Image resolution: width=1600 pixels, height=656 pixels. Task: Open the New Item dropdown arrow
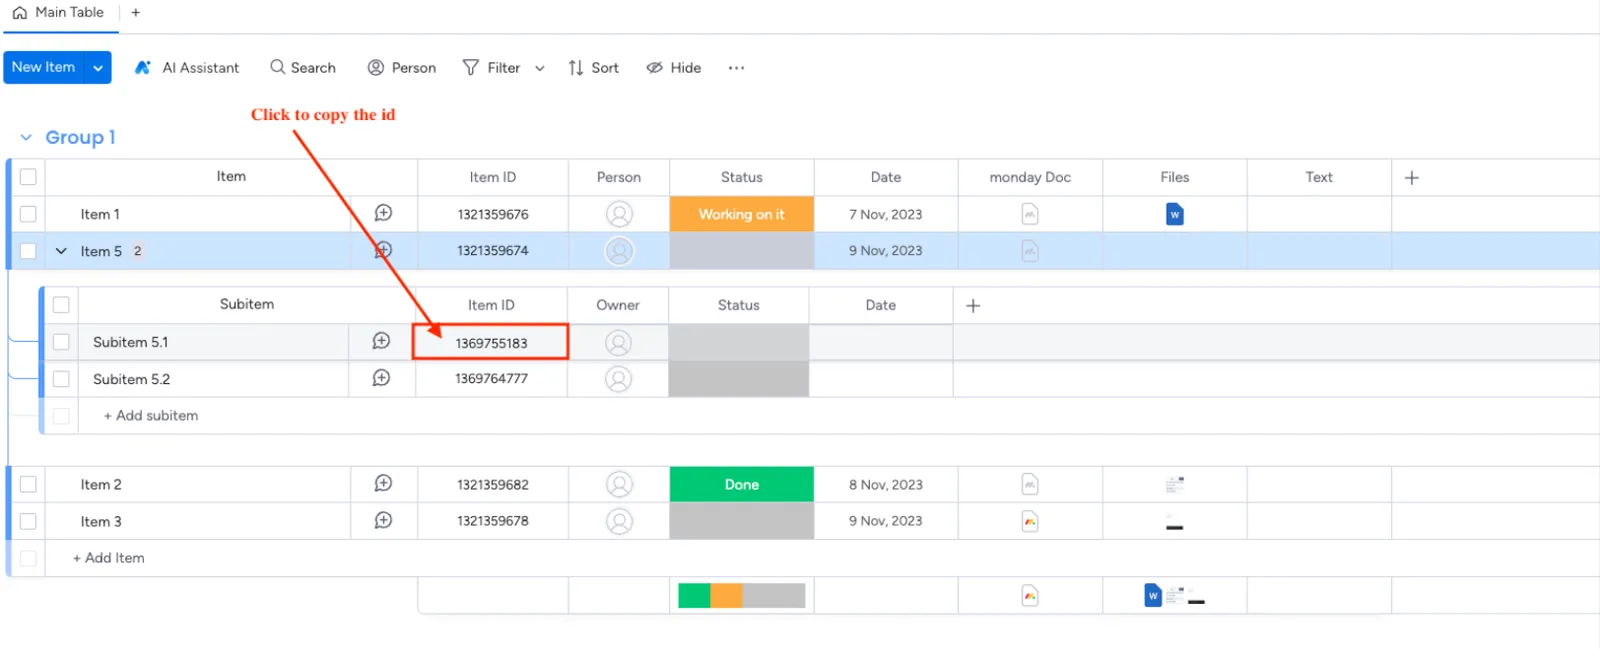(98, 68)
